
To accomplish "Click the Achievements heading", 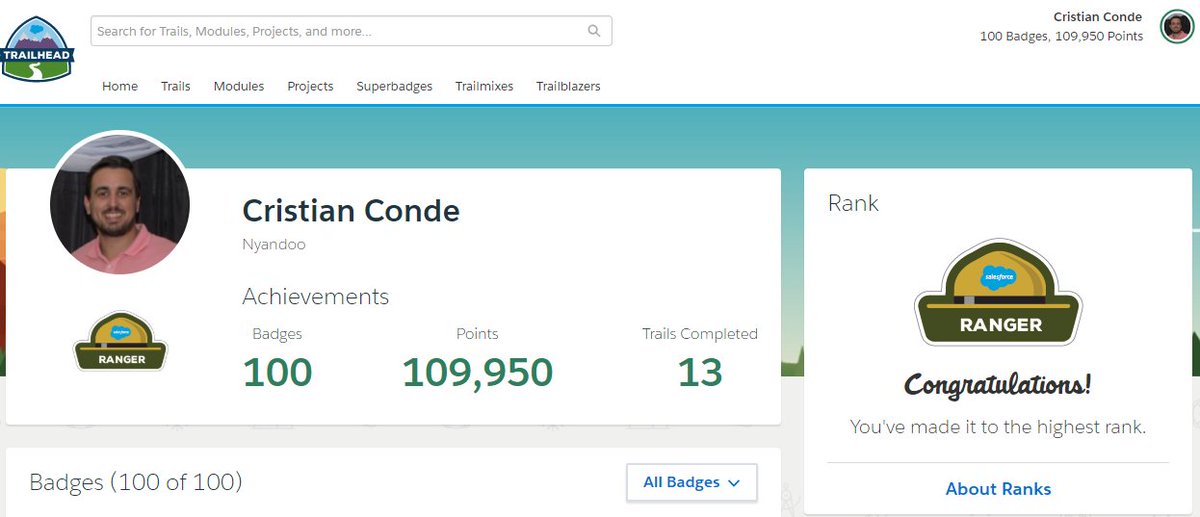I will click(315, 297).
